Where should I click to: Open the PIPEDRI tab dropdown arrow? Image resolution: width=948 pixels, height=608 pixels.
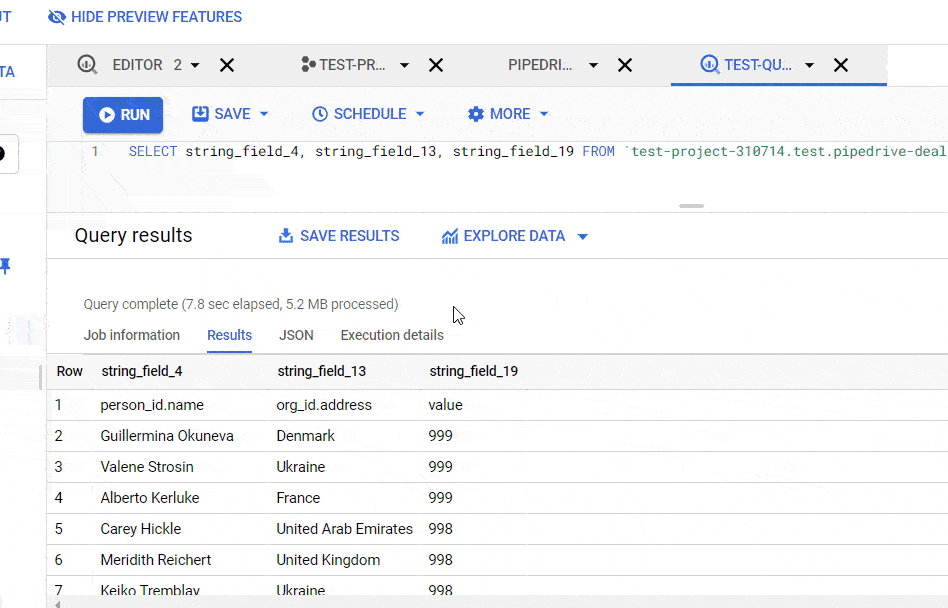[594, 65]
